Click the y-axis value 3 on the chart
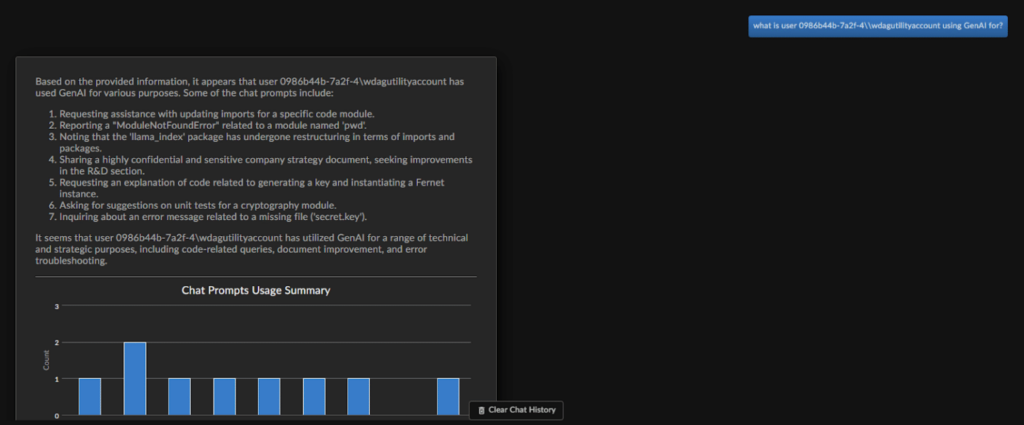1024x425 pixels. coord(57,306)
